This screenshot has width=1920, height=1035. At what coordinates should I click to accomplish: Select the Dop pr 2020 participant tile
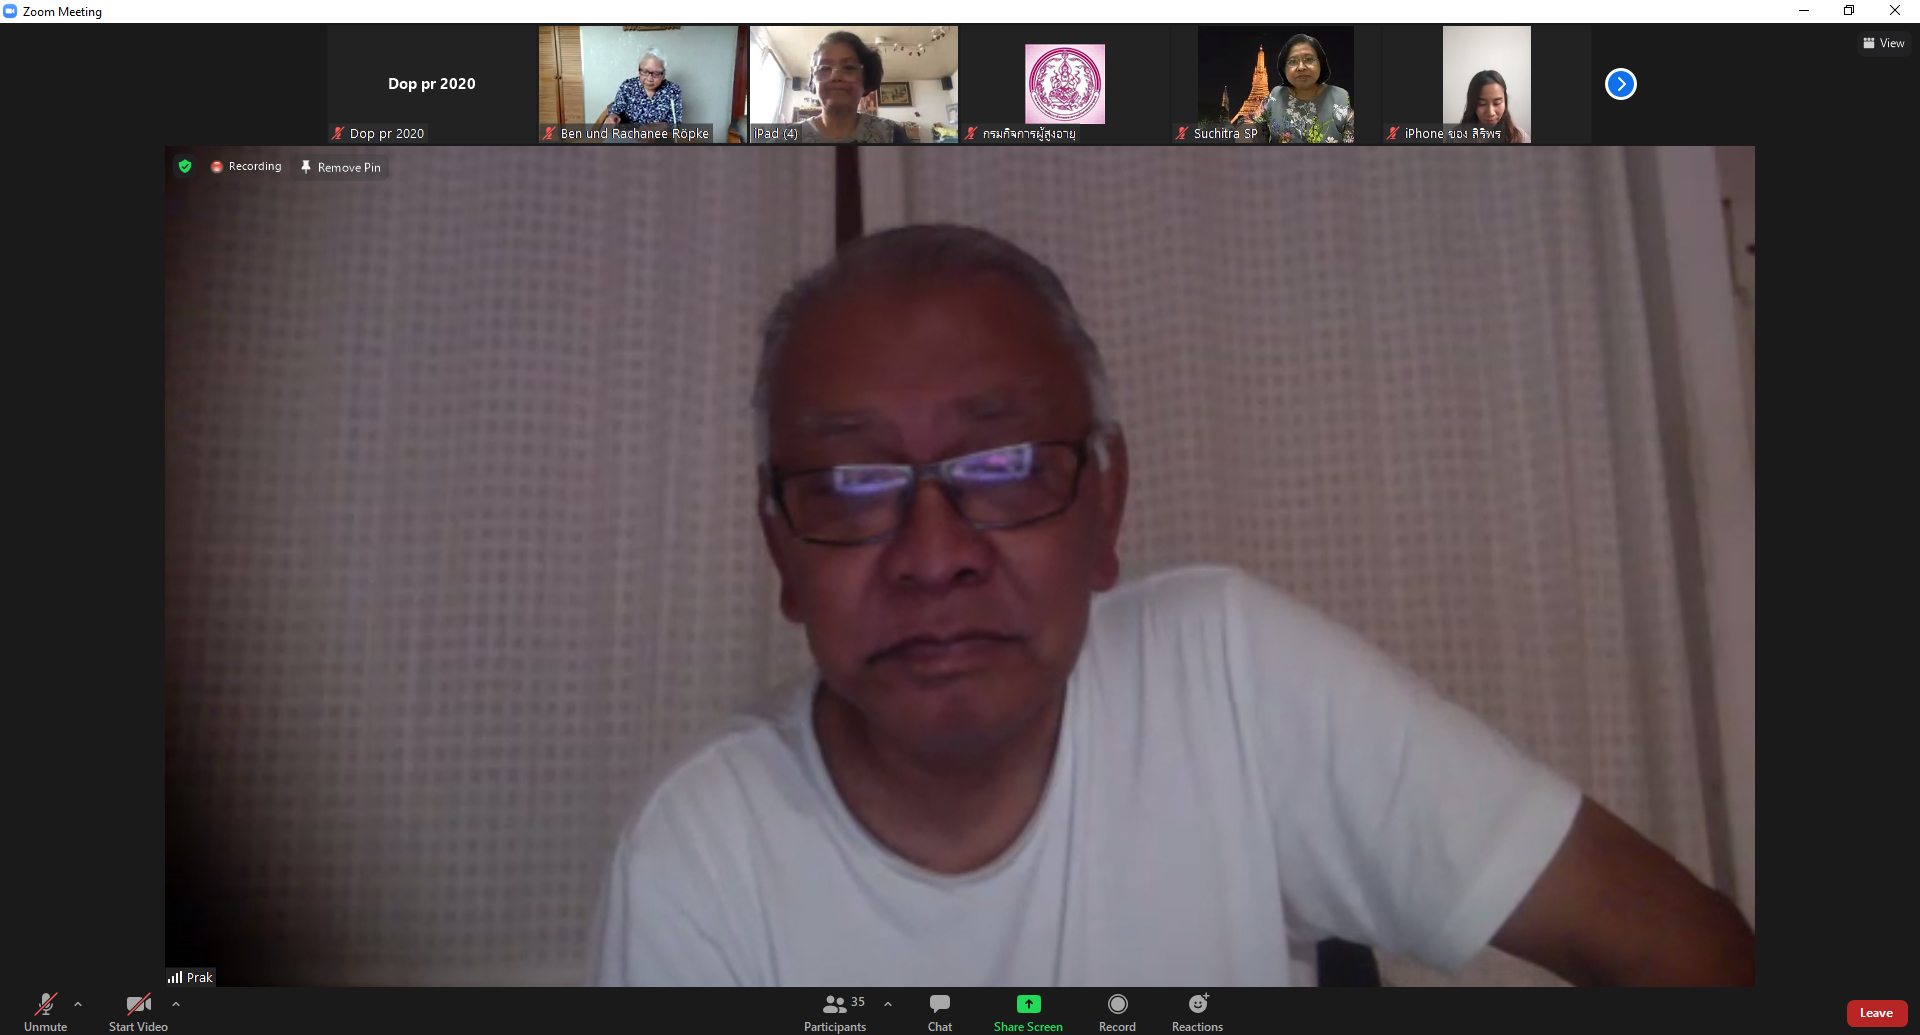(432, 84)
